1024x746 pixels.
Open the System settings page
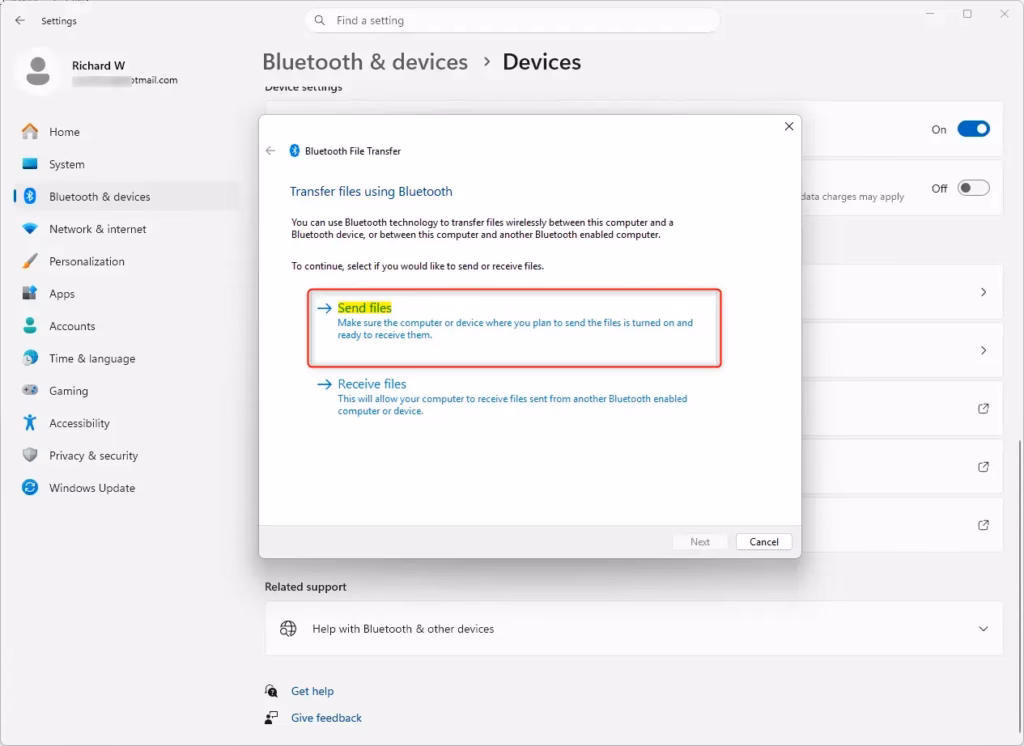click(x=127, y=164)
